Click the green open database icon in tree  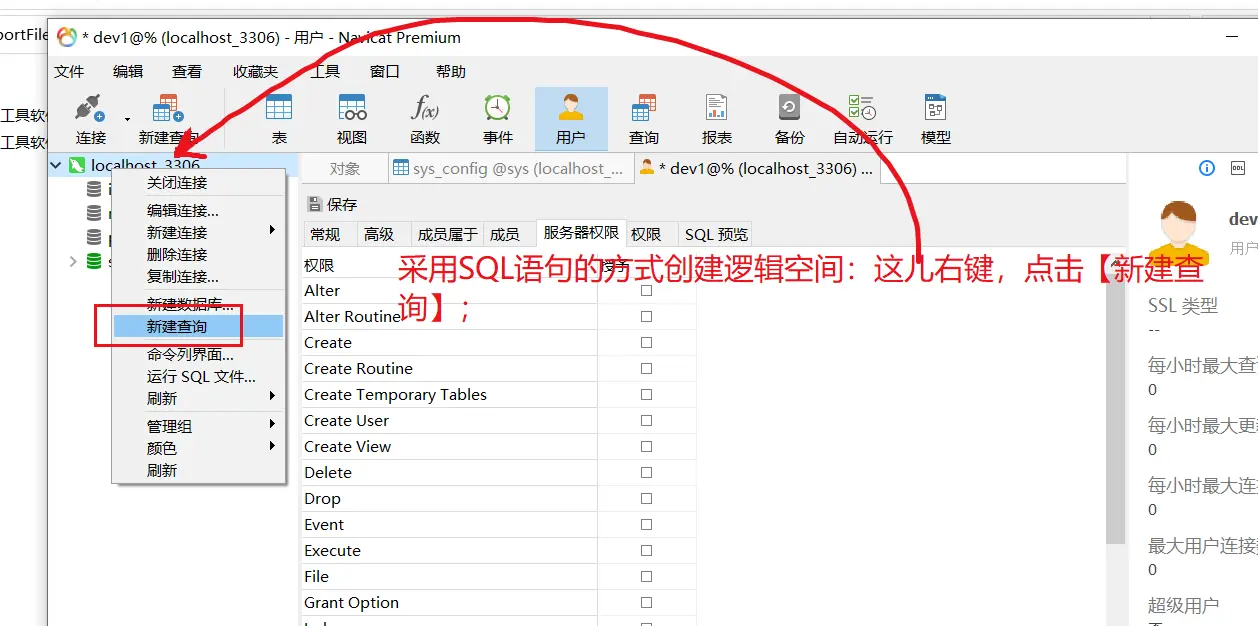94,261
